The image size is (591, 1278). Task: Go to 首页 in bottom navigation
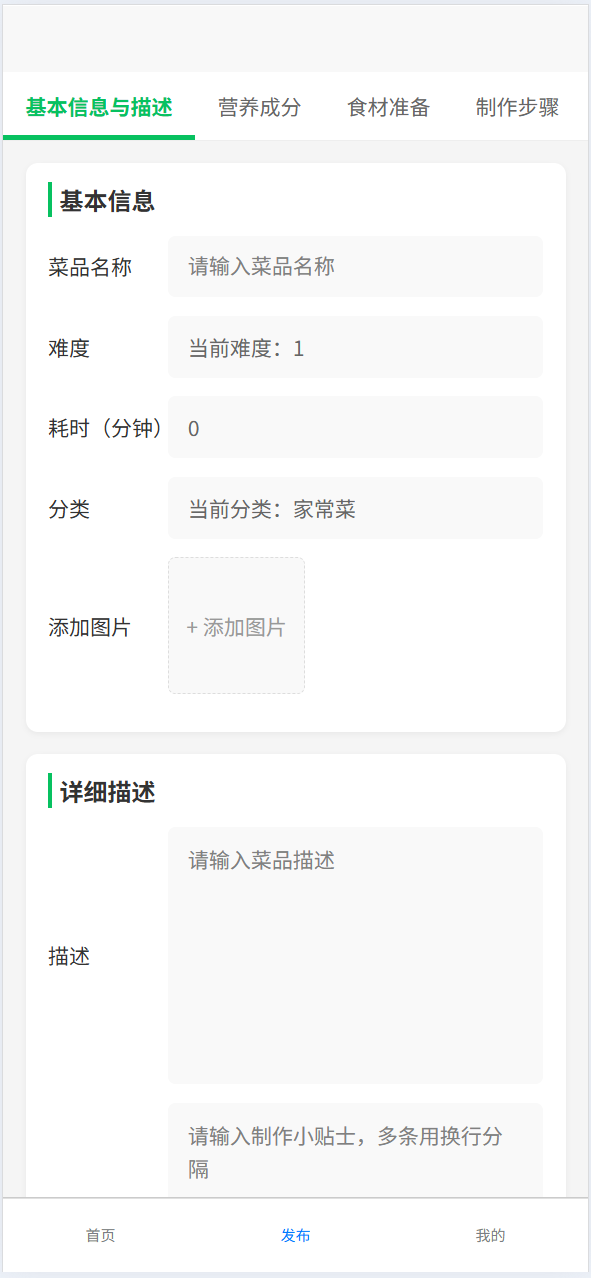click(100, 1235)
